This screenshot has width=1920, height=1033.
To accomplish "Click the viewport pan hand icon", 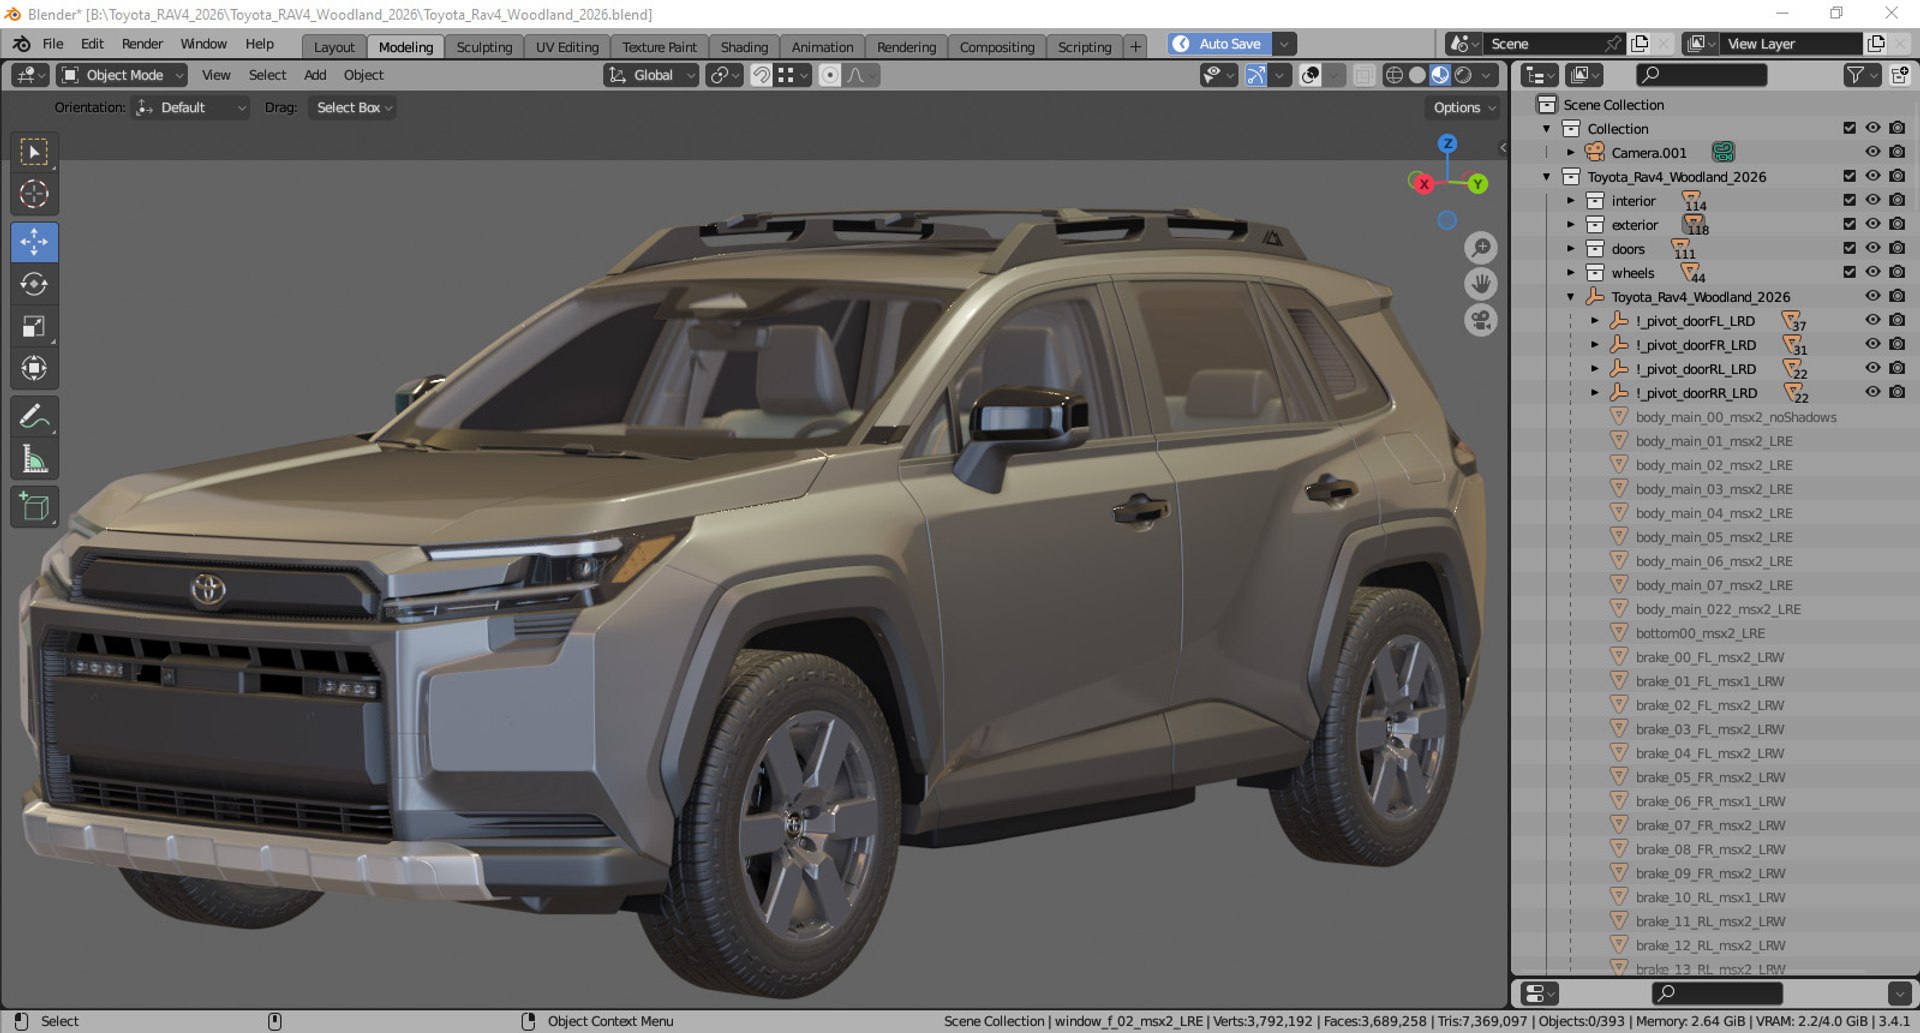I will 1481,284.
